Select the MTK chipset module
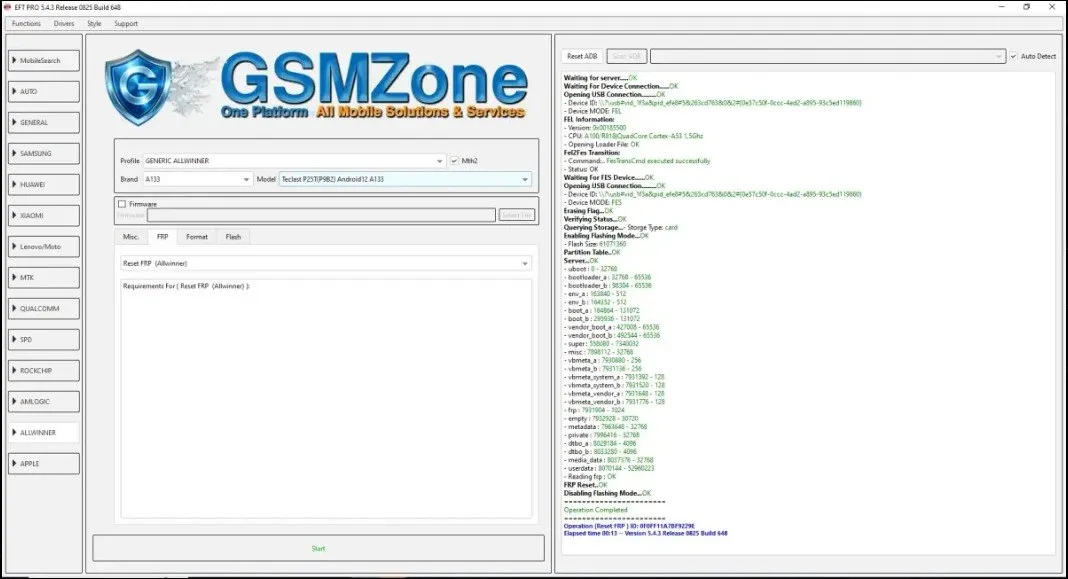This screenshot has width=1068, height=579. tap(43, 277)
